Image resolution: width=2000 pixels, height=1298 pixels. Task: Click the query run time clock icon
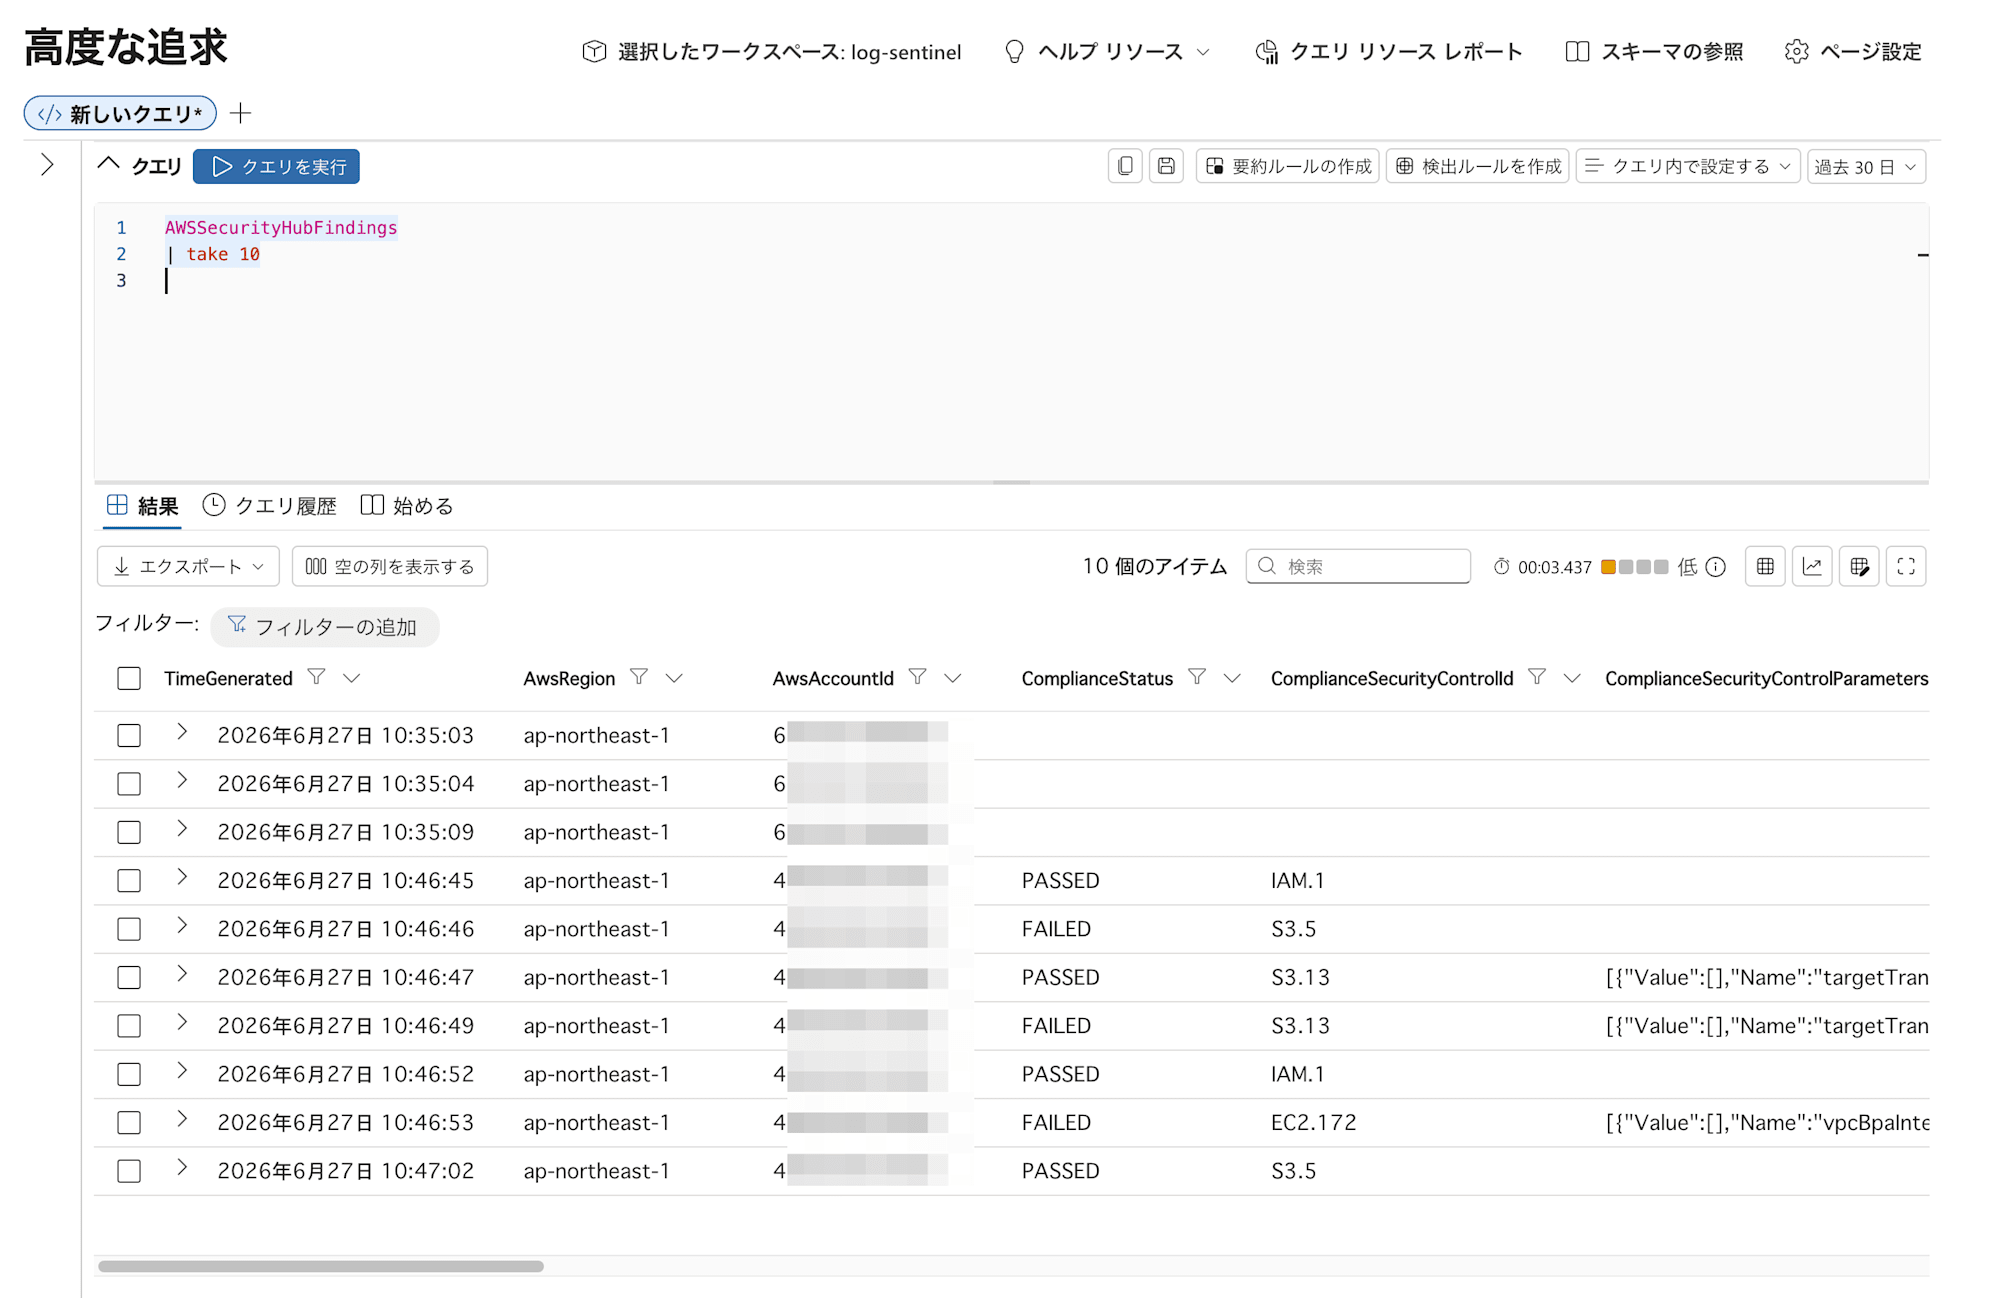[x=1501, y=567]
